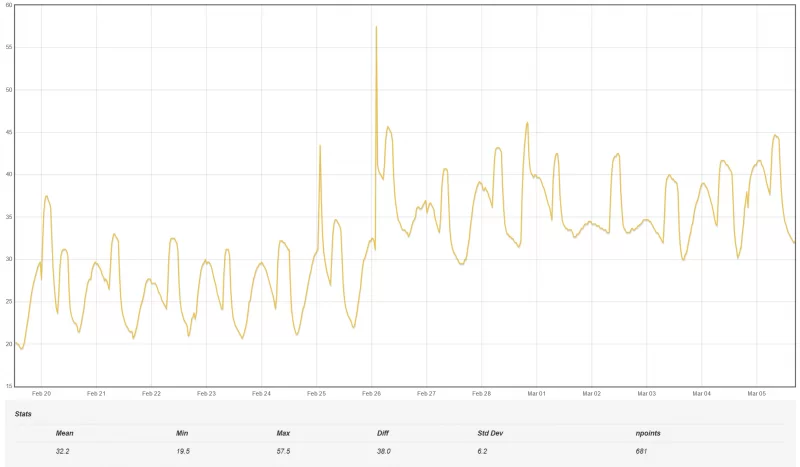This screenshot has height=467, width=800.
Task: Select the min value 19.5
Action: (183, 452)
